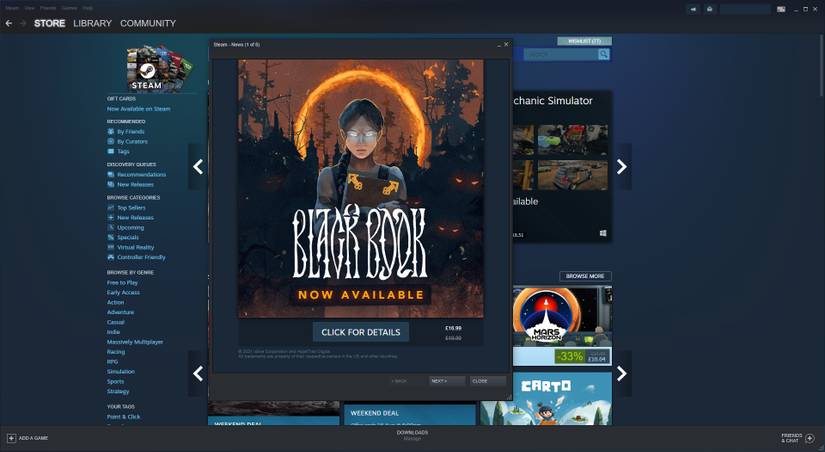Open the account name dropdown
The width and height of the screenshot is (825, 452).
point(745,9)
